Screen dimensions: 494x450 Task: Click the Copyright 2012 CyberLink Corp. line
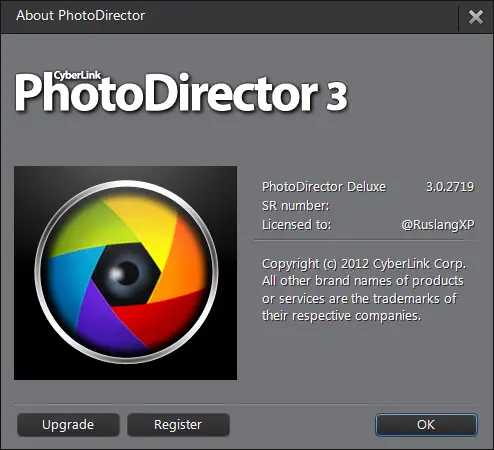click(364, 264)
